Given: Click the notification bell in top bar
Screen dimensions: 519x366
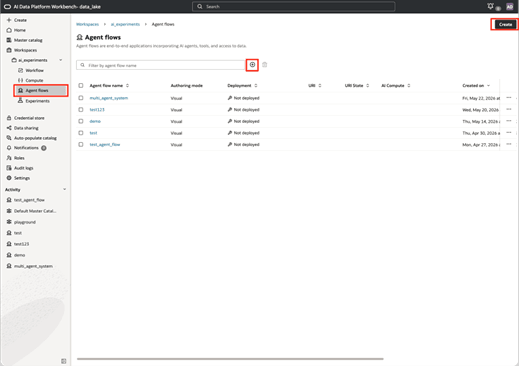Looking at the screenshot, I should point(490,6).
